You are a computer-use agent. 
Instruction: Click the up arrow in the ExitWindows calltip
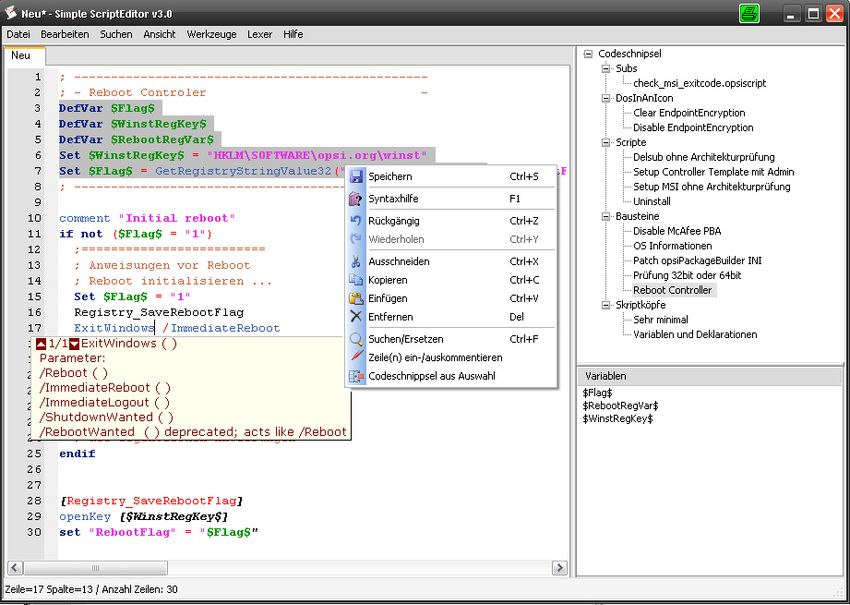41,344
